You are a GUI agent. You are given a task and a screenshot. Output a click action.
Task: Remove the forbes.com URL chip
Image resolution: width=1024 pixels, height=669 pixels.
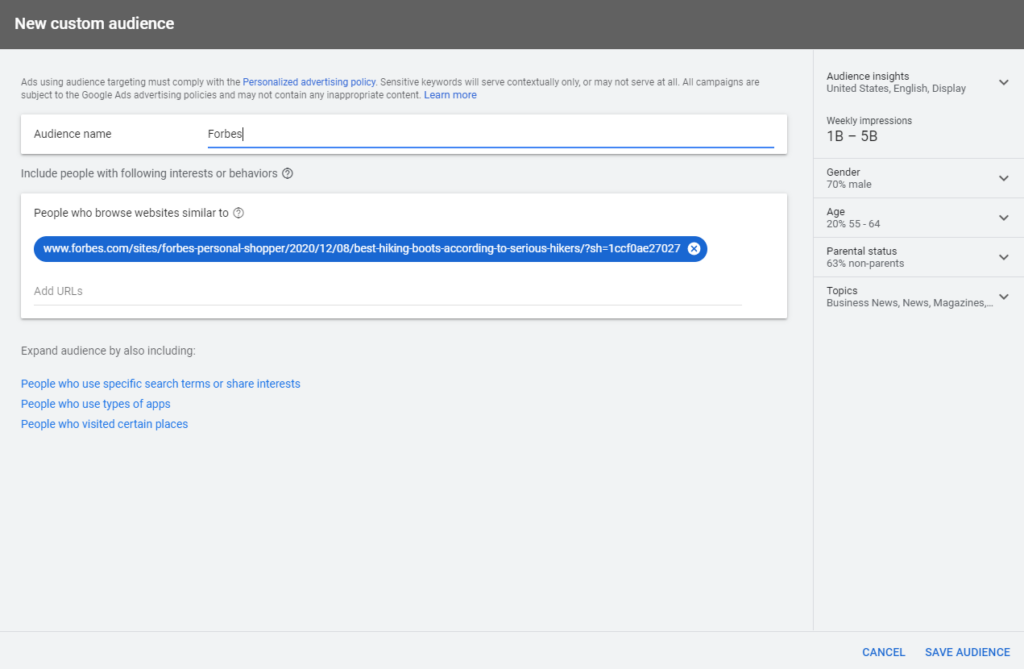tap(694, 249)
